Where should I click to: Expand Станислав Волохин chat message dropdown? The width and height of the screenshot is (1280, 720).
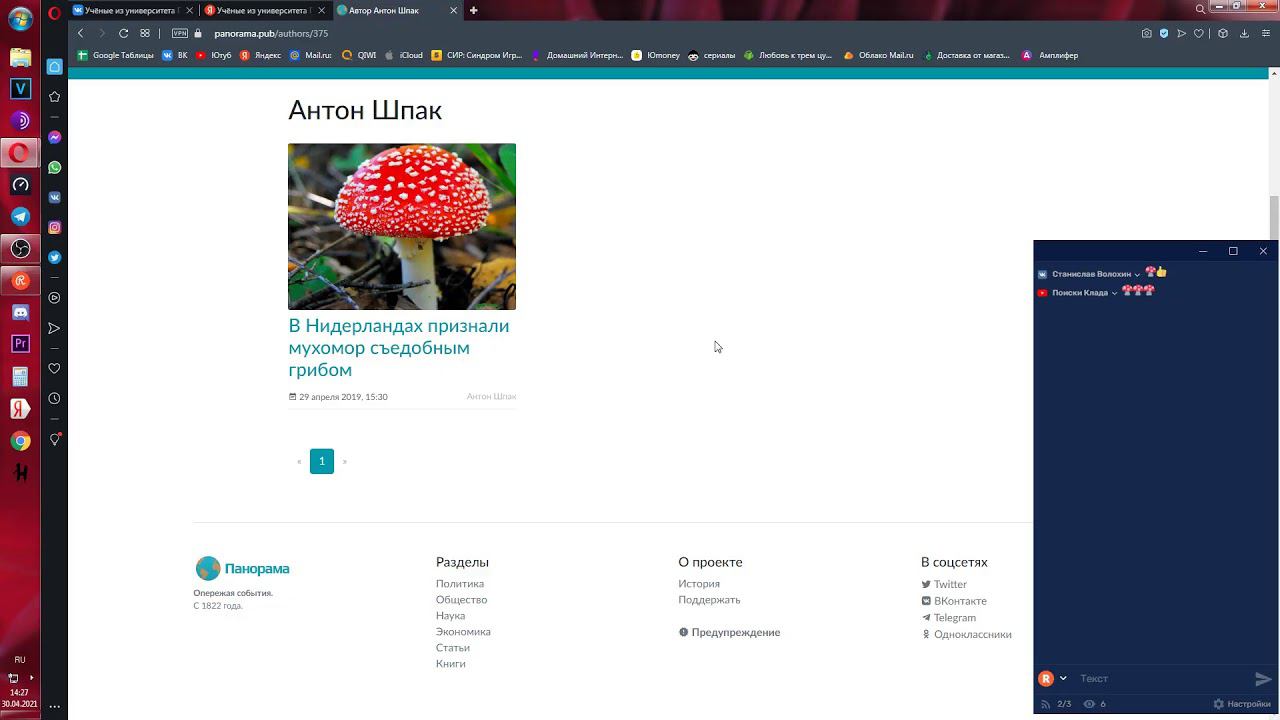click(1137, 274)
